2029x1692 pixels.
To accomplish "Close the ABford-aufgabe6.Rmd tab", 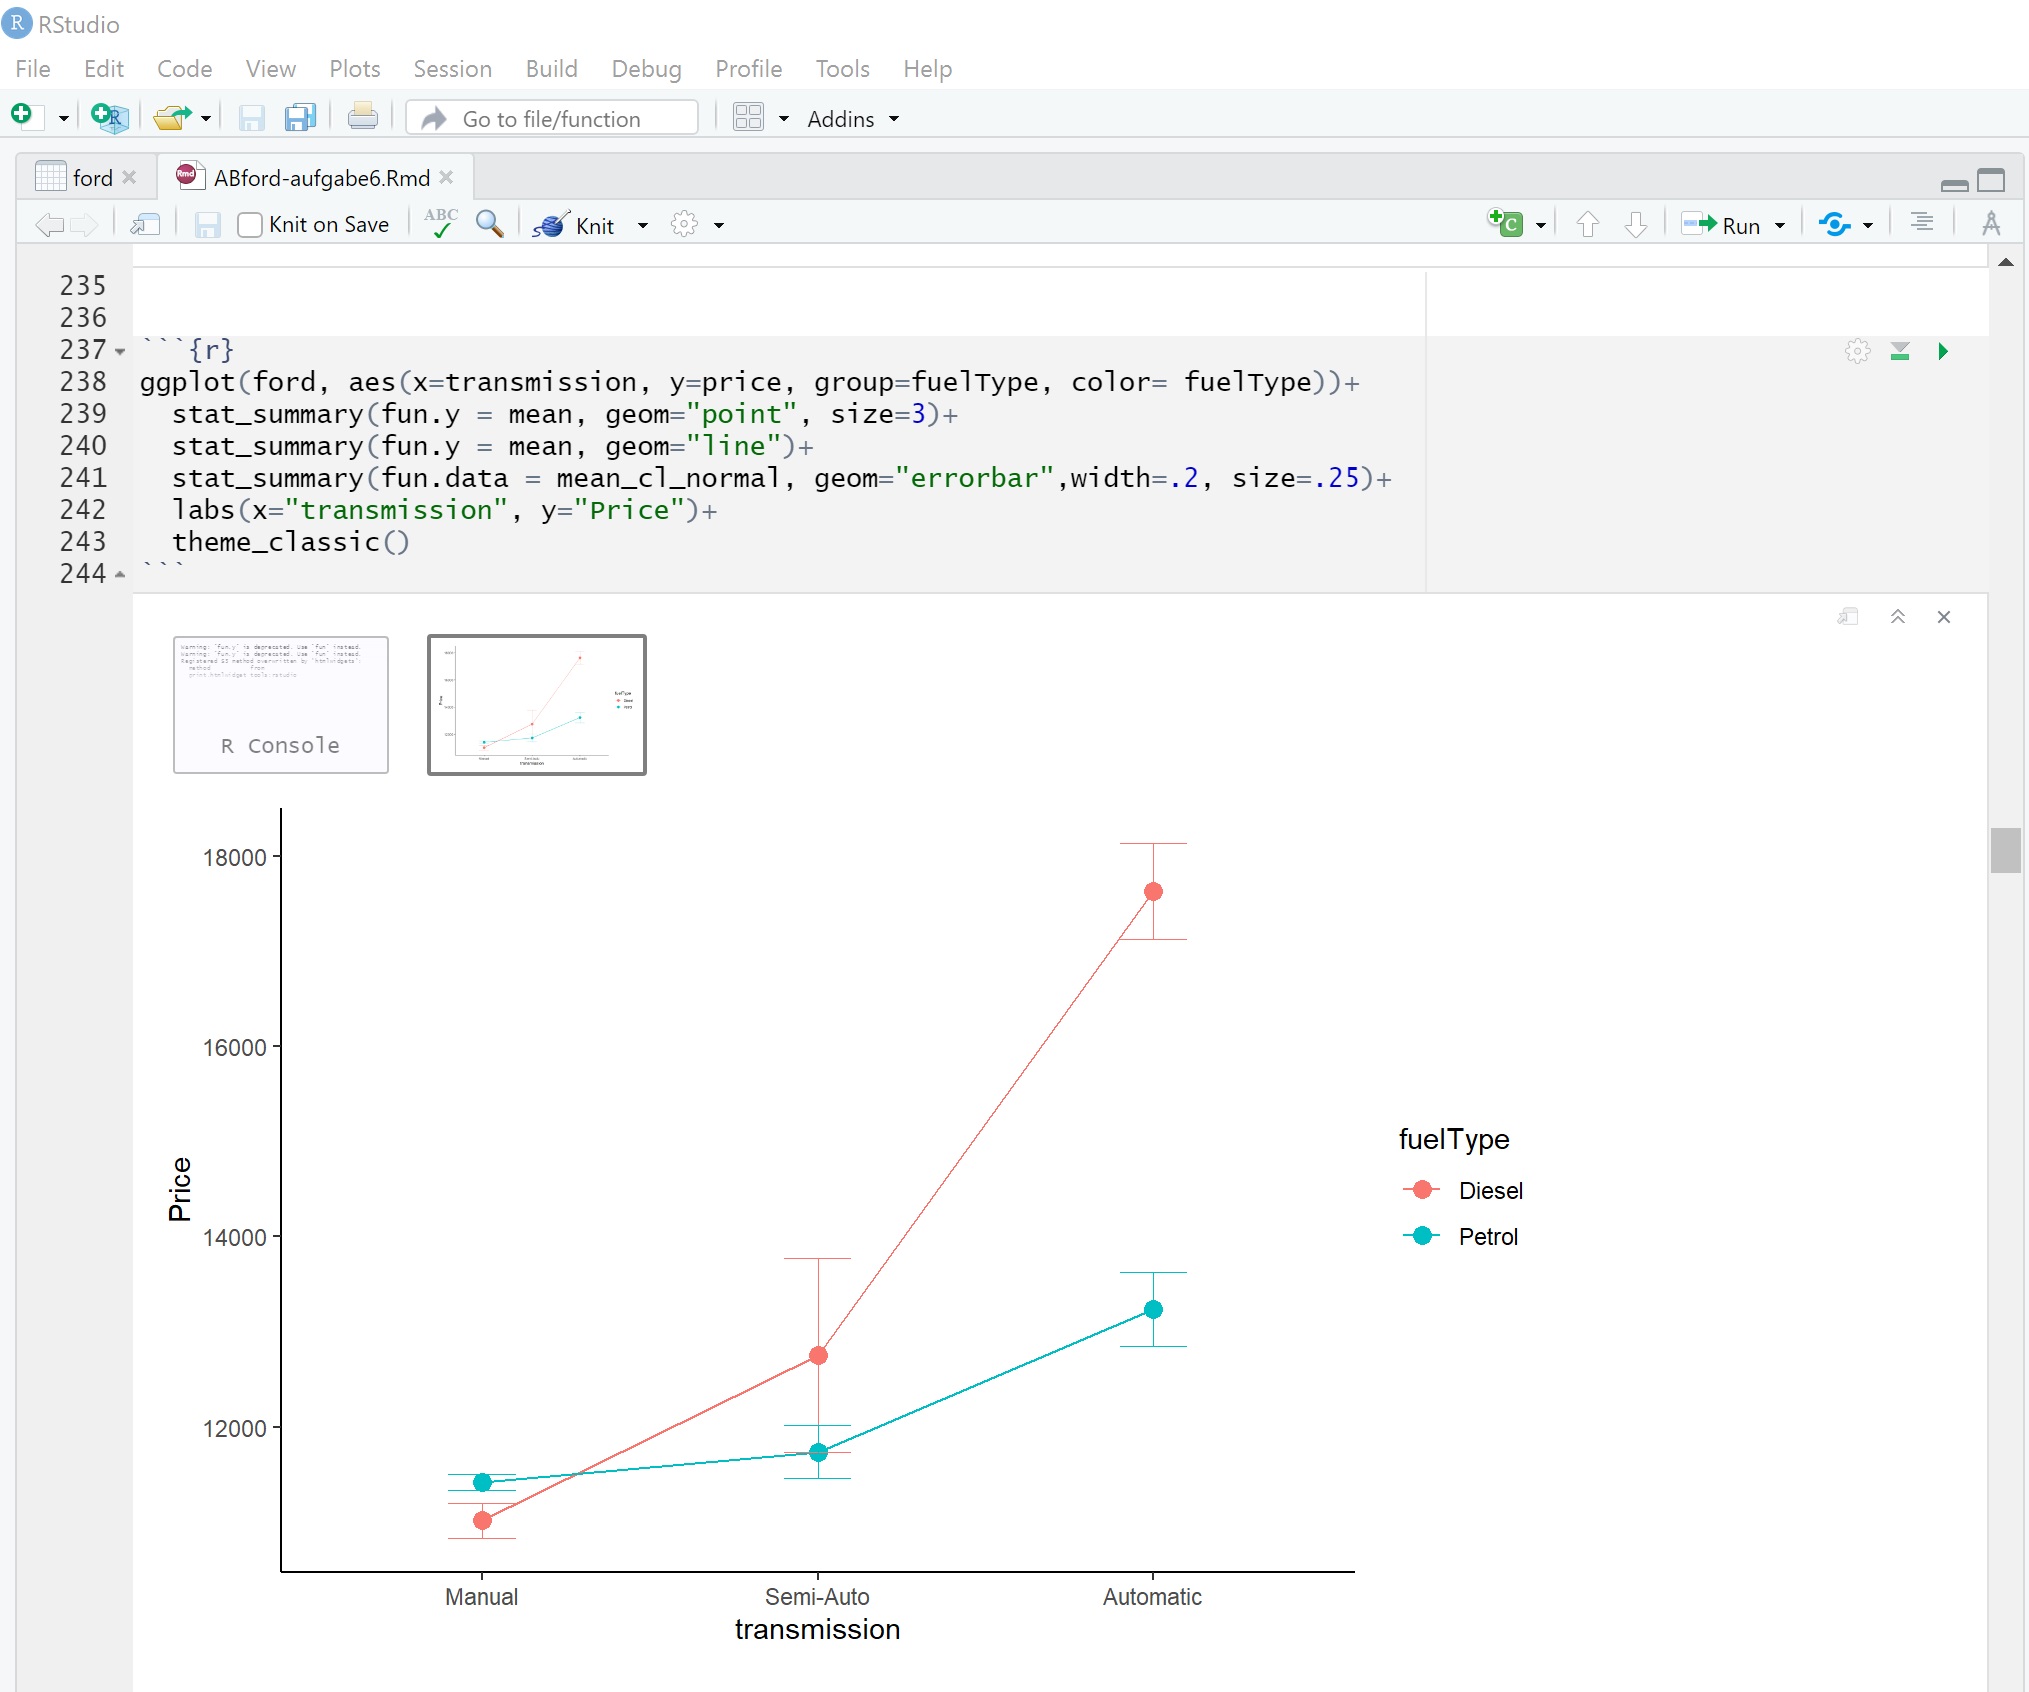I will [x=446, y=177].
